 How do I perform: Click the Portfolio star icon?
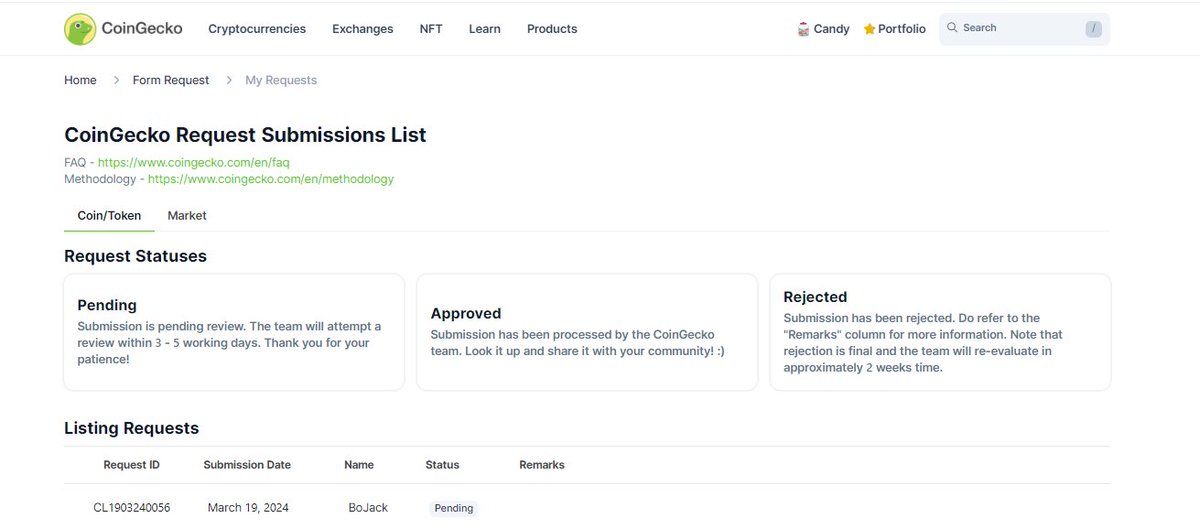pyautogui.click(x=869, y=29)
